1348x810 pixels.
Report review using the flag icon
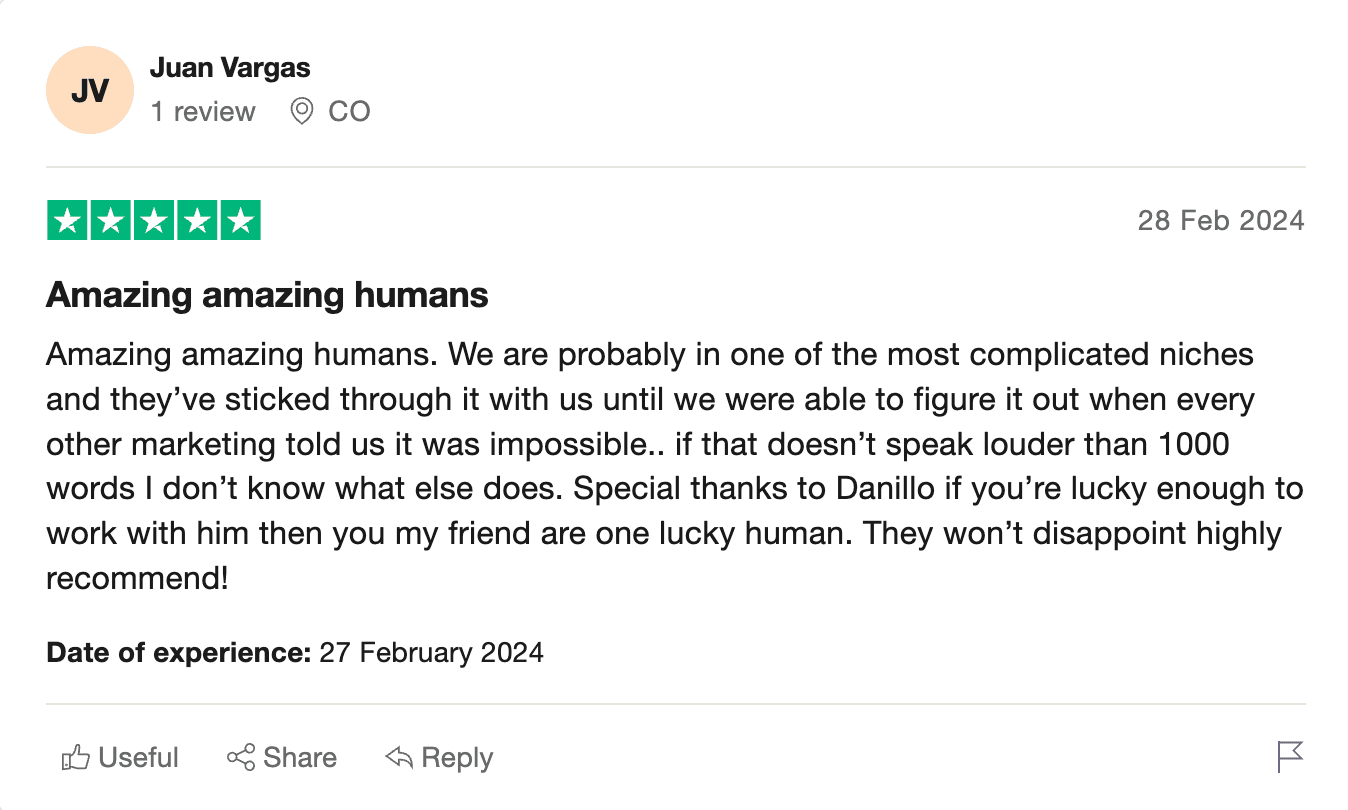point(1291,757)
